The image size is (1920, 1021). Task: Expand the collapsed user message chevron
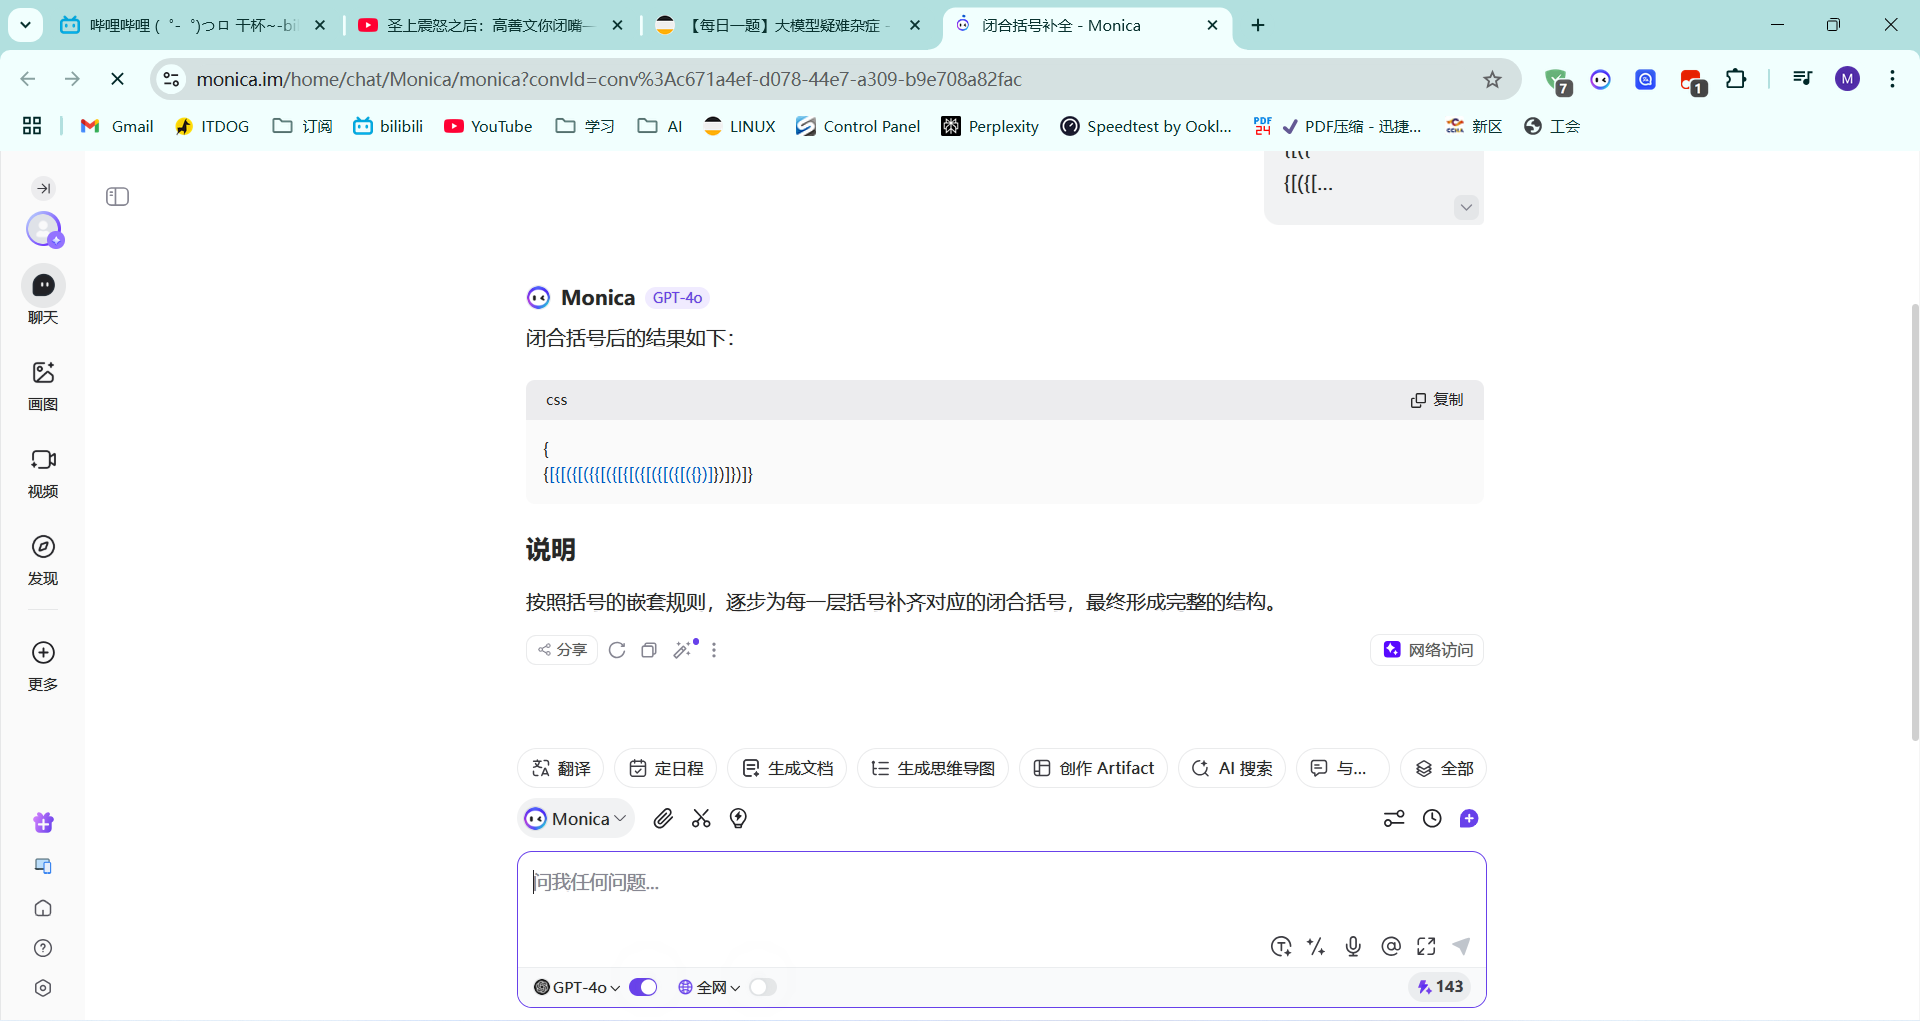coord(1466,208)
